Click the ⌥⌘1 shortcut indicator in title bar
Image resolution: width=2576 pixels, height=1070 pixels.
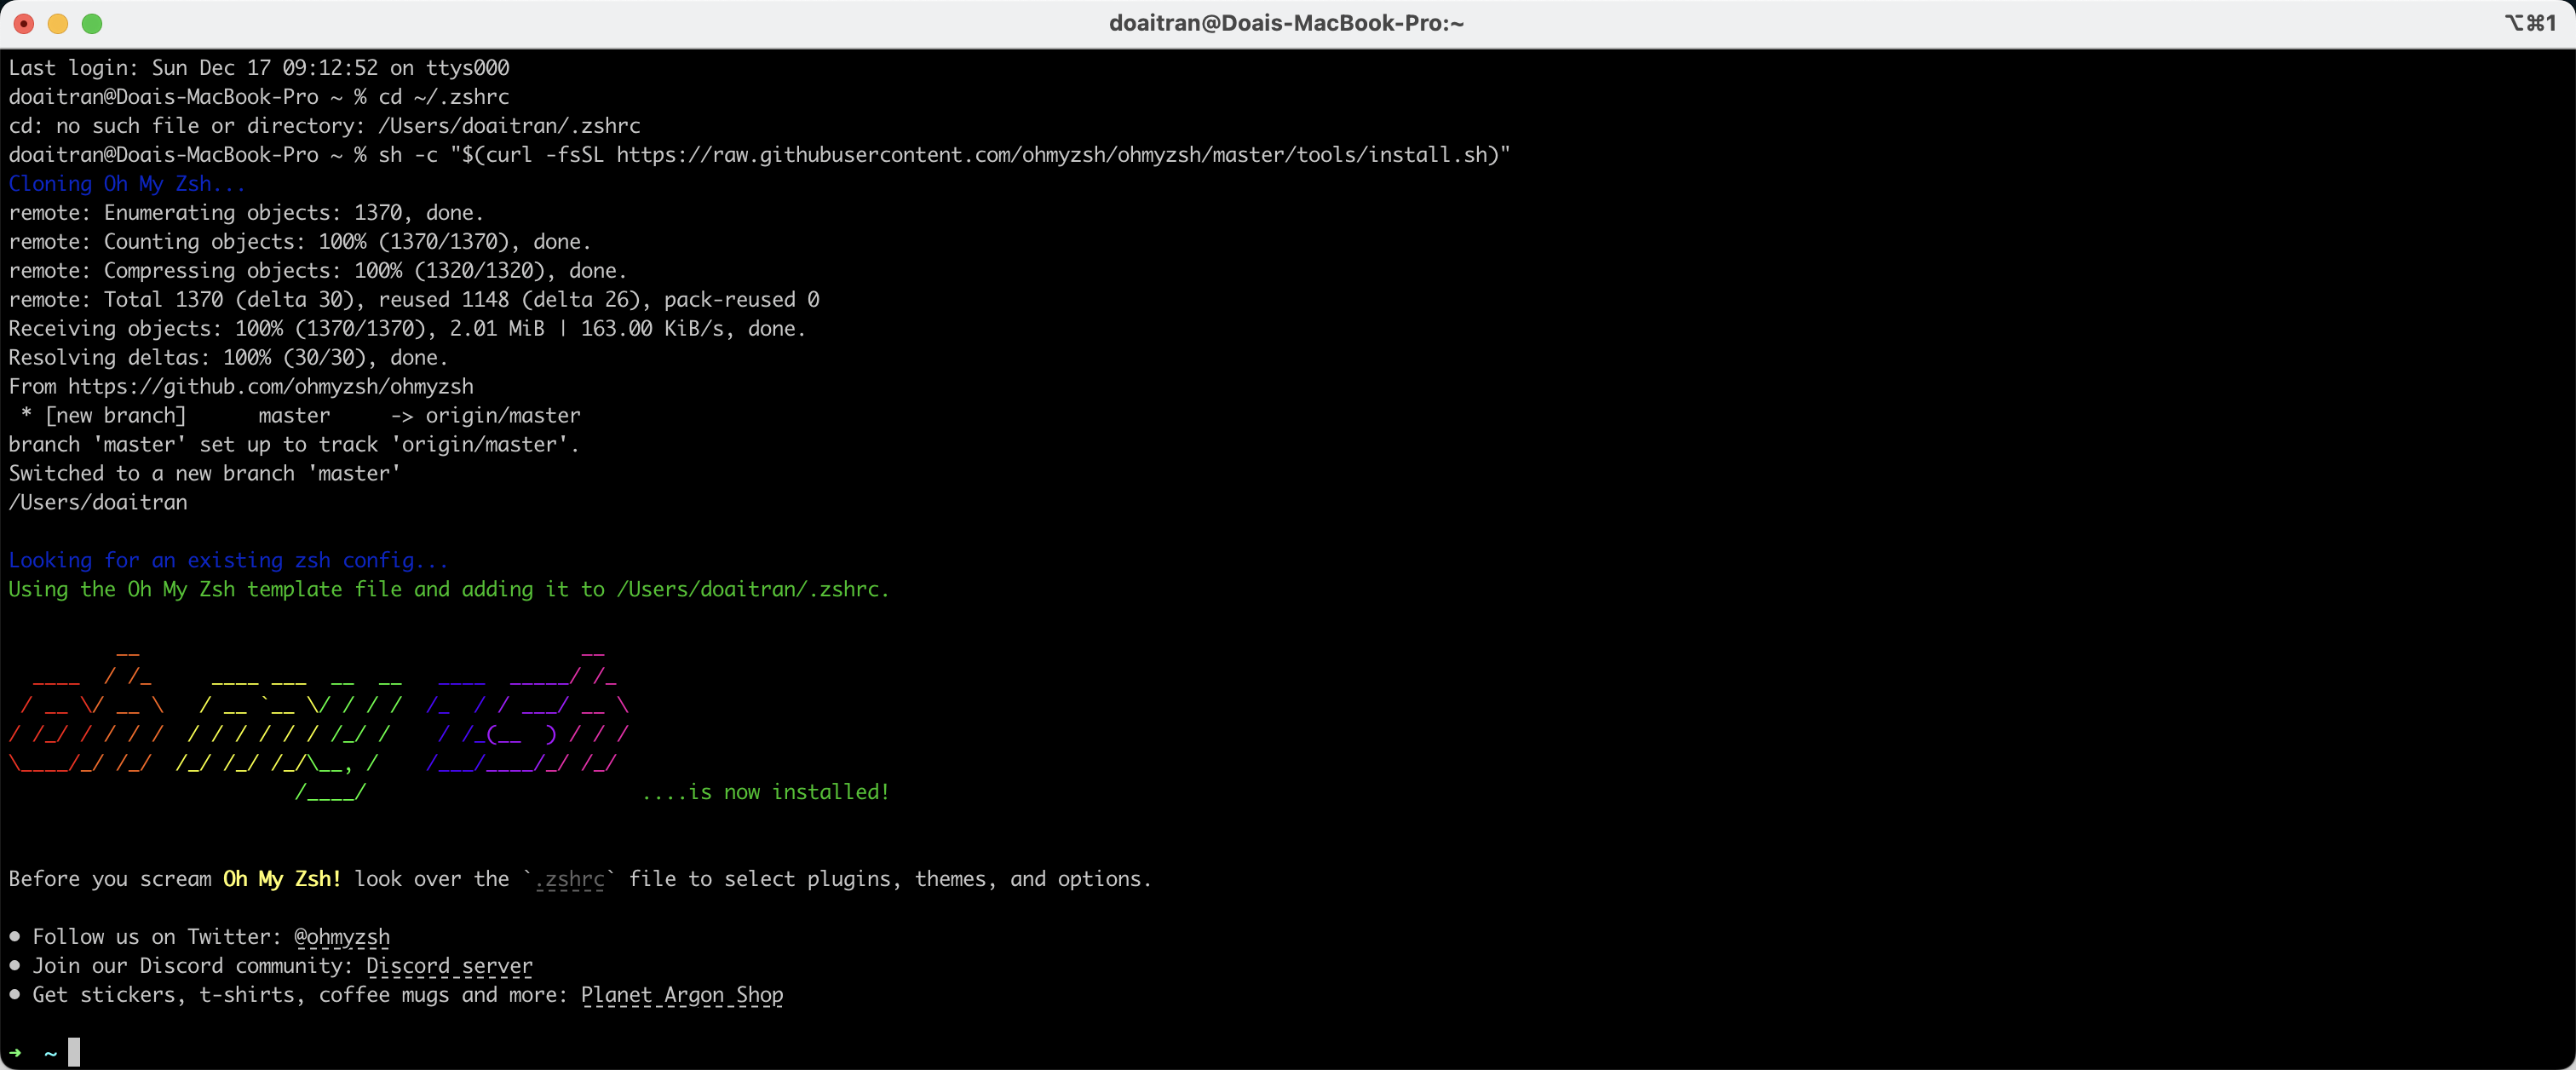(x=2530, y=23)
